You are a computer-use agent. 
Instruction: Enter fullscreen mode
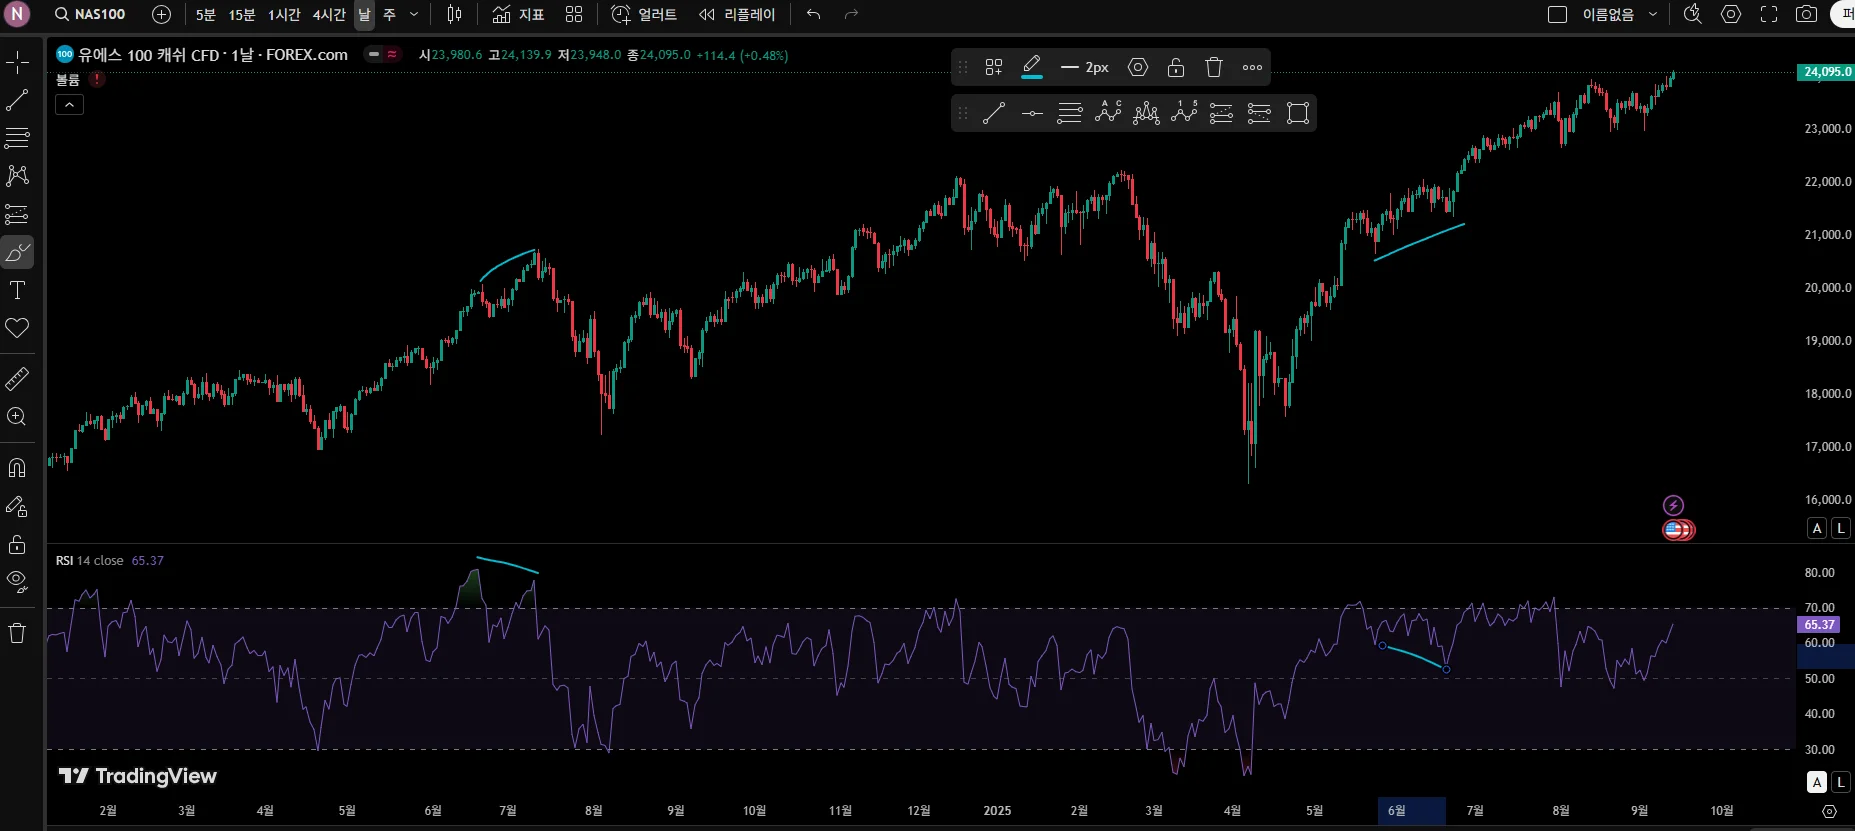click(x=1769, y=14)
